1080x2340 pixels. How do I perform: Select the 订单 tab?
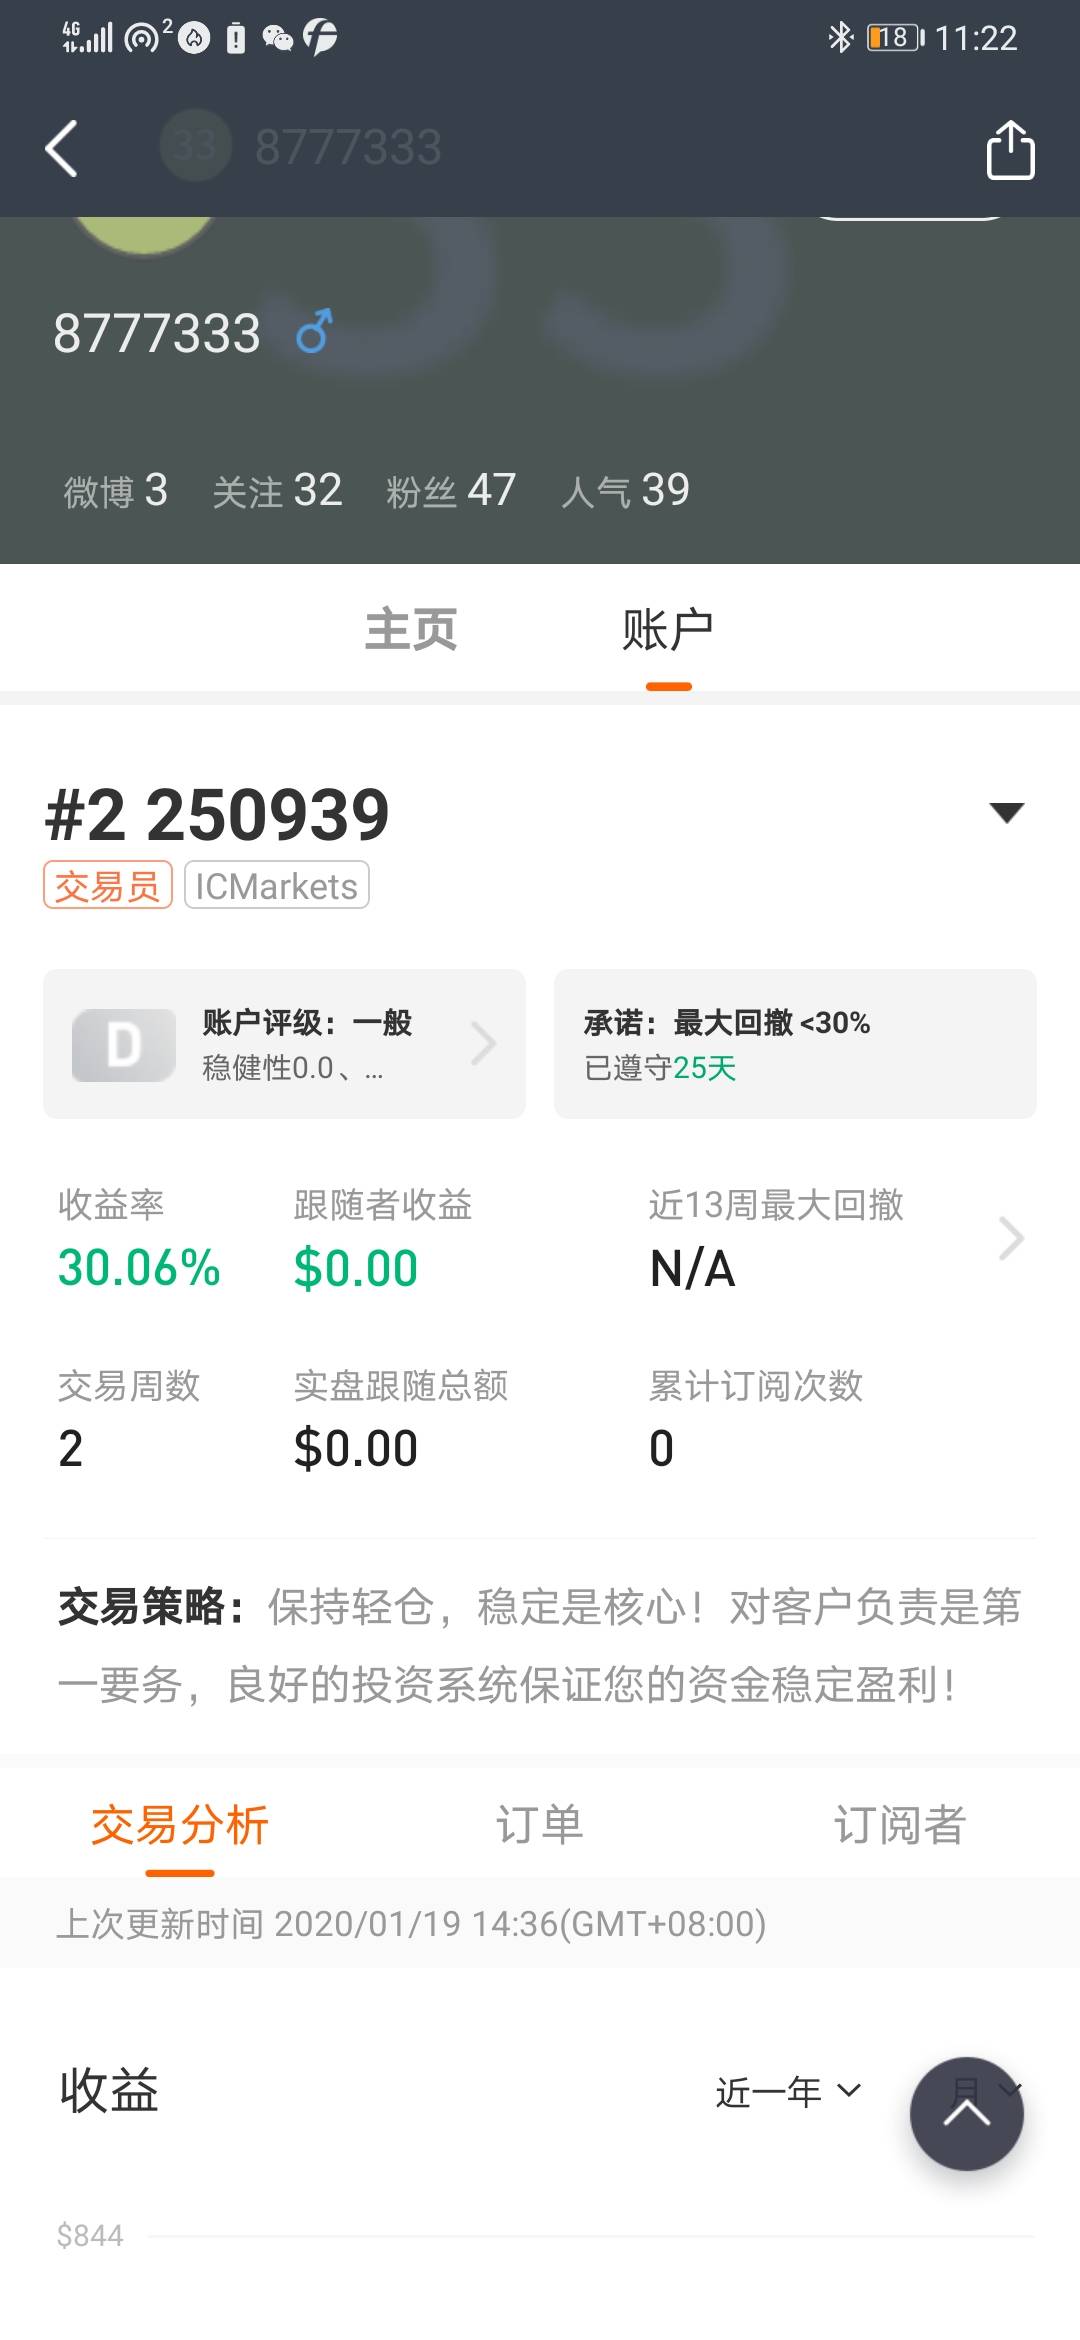(540, 1825)
